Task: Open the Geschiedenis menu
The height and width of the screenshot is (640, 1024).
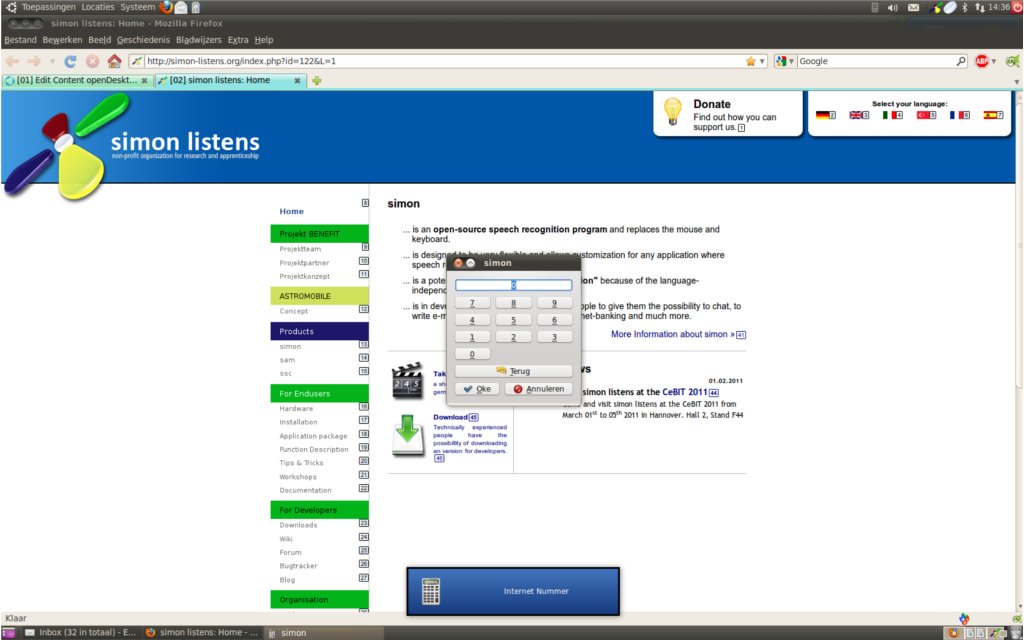Action: (143, 40)
